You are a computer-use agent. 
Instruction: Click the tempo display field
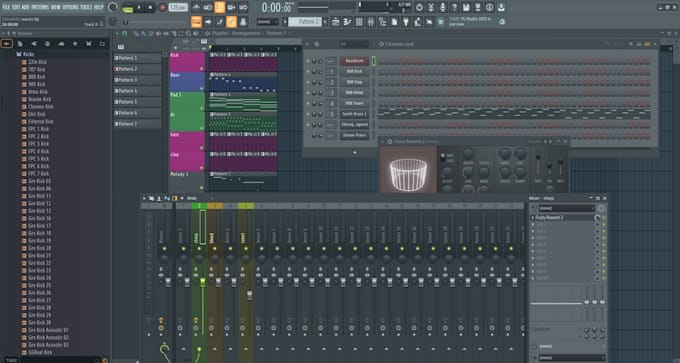[x=178, y=7]
